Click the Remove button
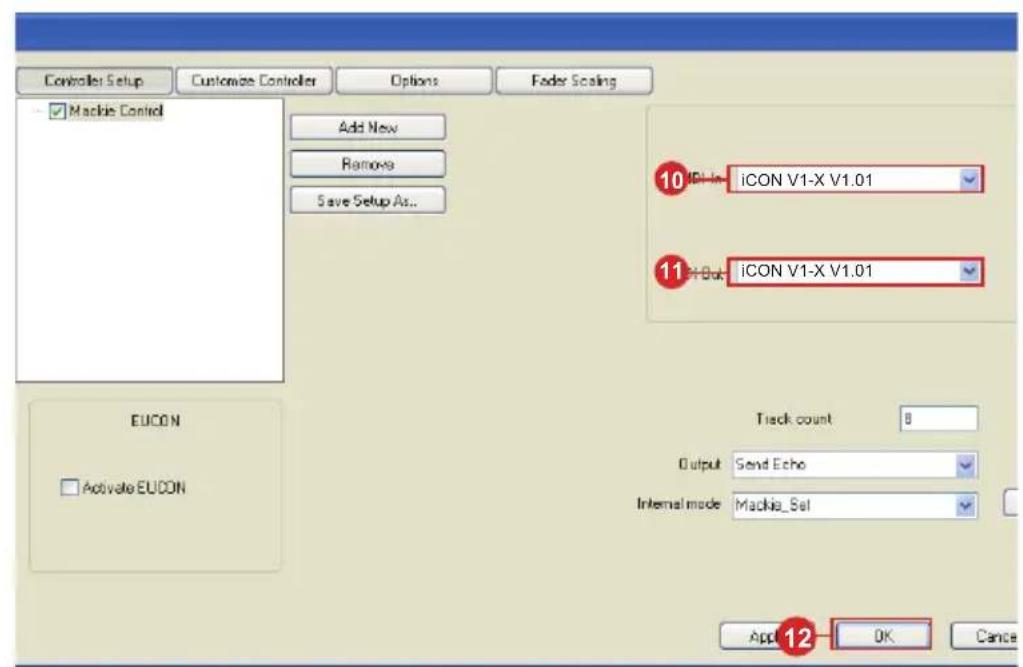The width and height of the screenshot is (1023, 667). pos(368,164)
